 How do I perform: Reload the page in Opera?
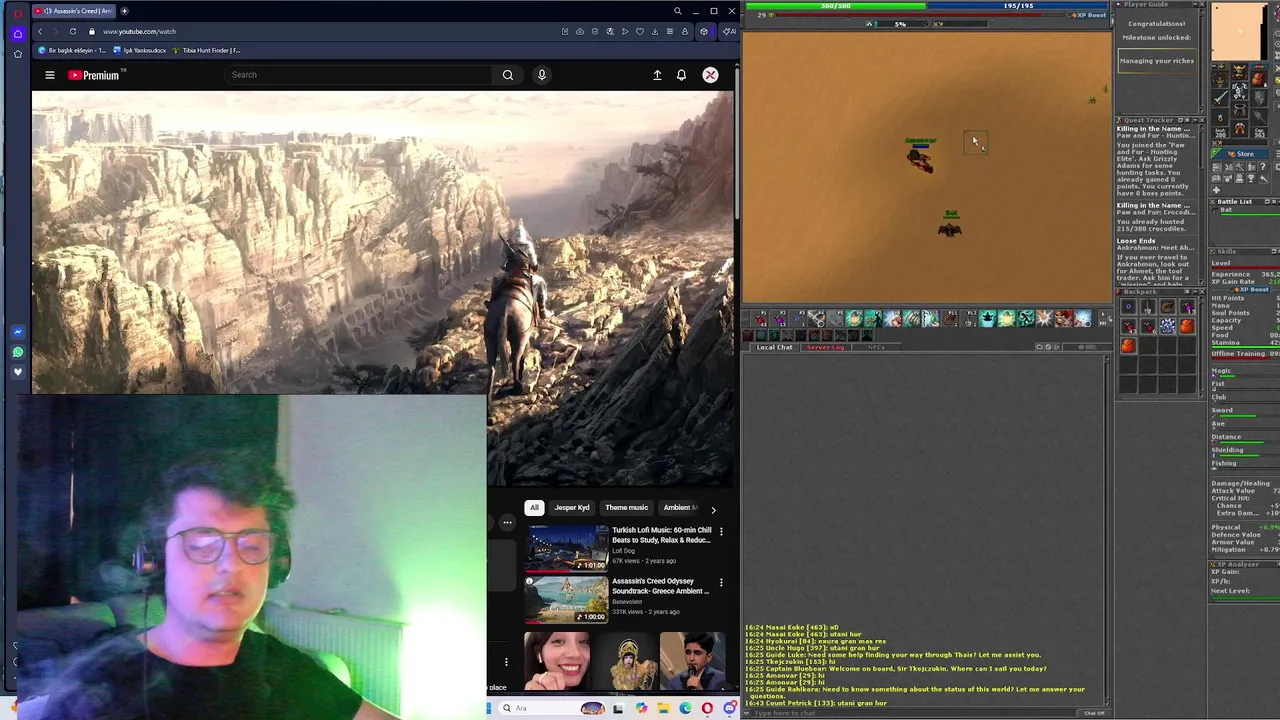coord(73,31)
